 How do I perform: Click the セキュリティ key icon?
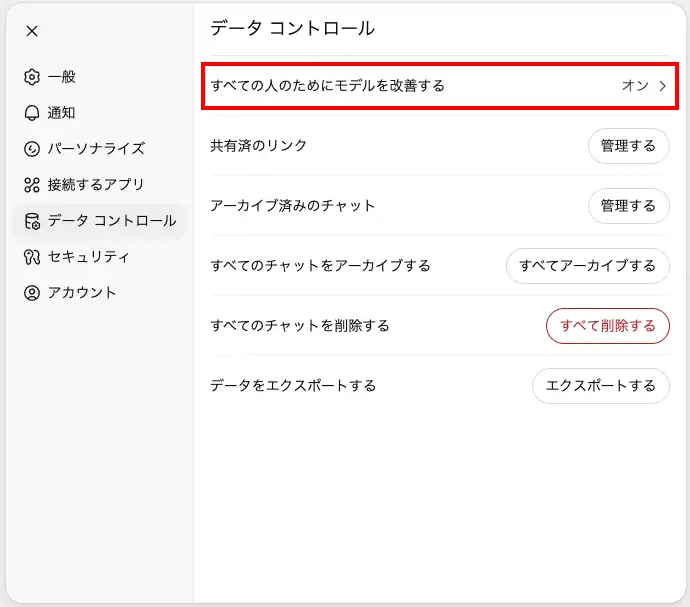pyautogui.click(x=32, y=257)
